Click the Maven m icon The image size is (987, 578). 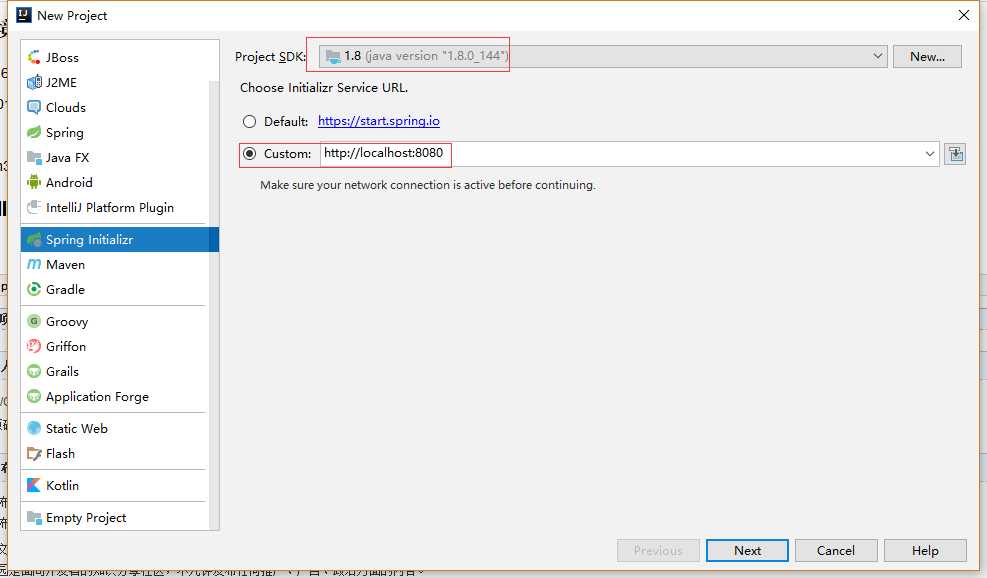coord(34,265)
